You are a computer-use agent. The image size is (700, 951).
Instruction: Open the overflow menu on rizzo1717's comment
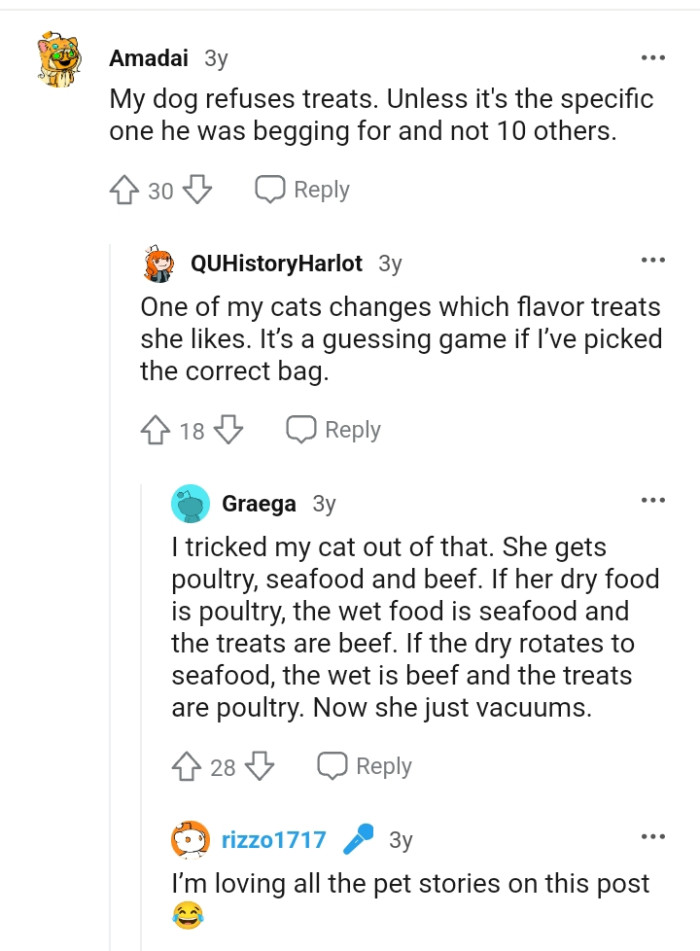(x=652, y=835)
